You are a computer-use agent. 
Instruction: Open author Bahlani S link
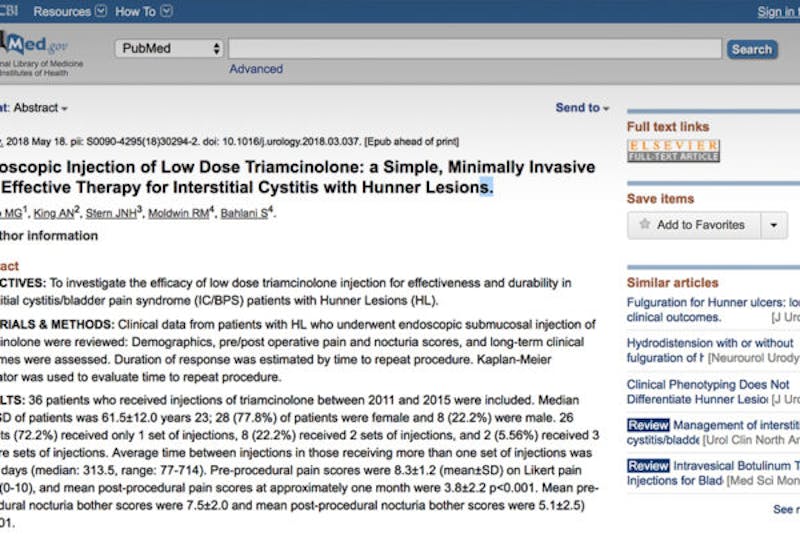click(x=246, y=213)
